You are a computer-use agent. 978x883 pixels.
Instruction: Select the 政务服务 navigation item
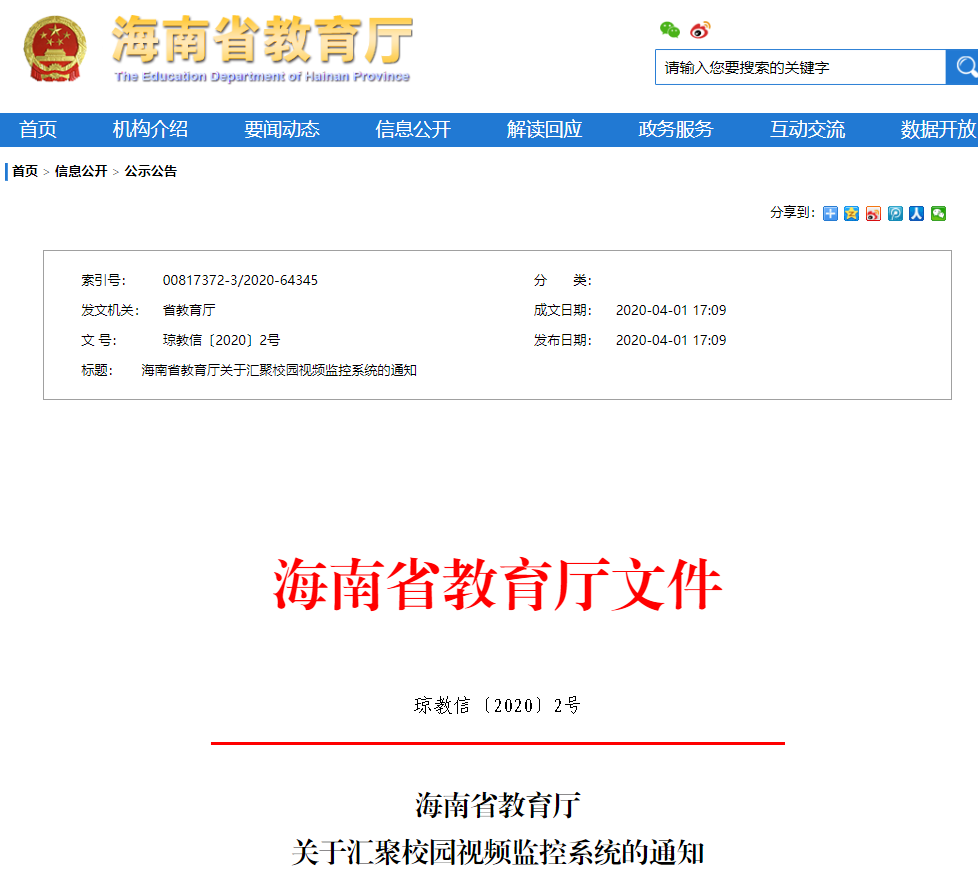pos(676,130)
